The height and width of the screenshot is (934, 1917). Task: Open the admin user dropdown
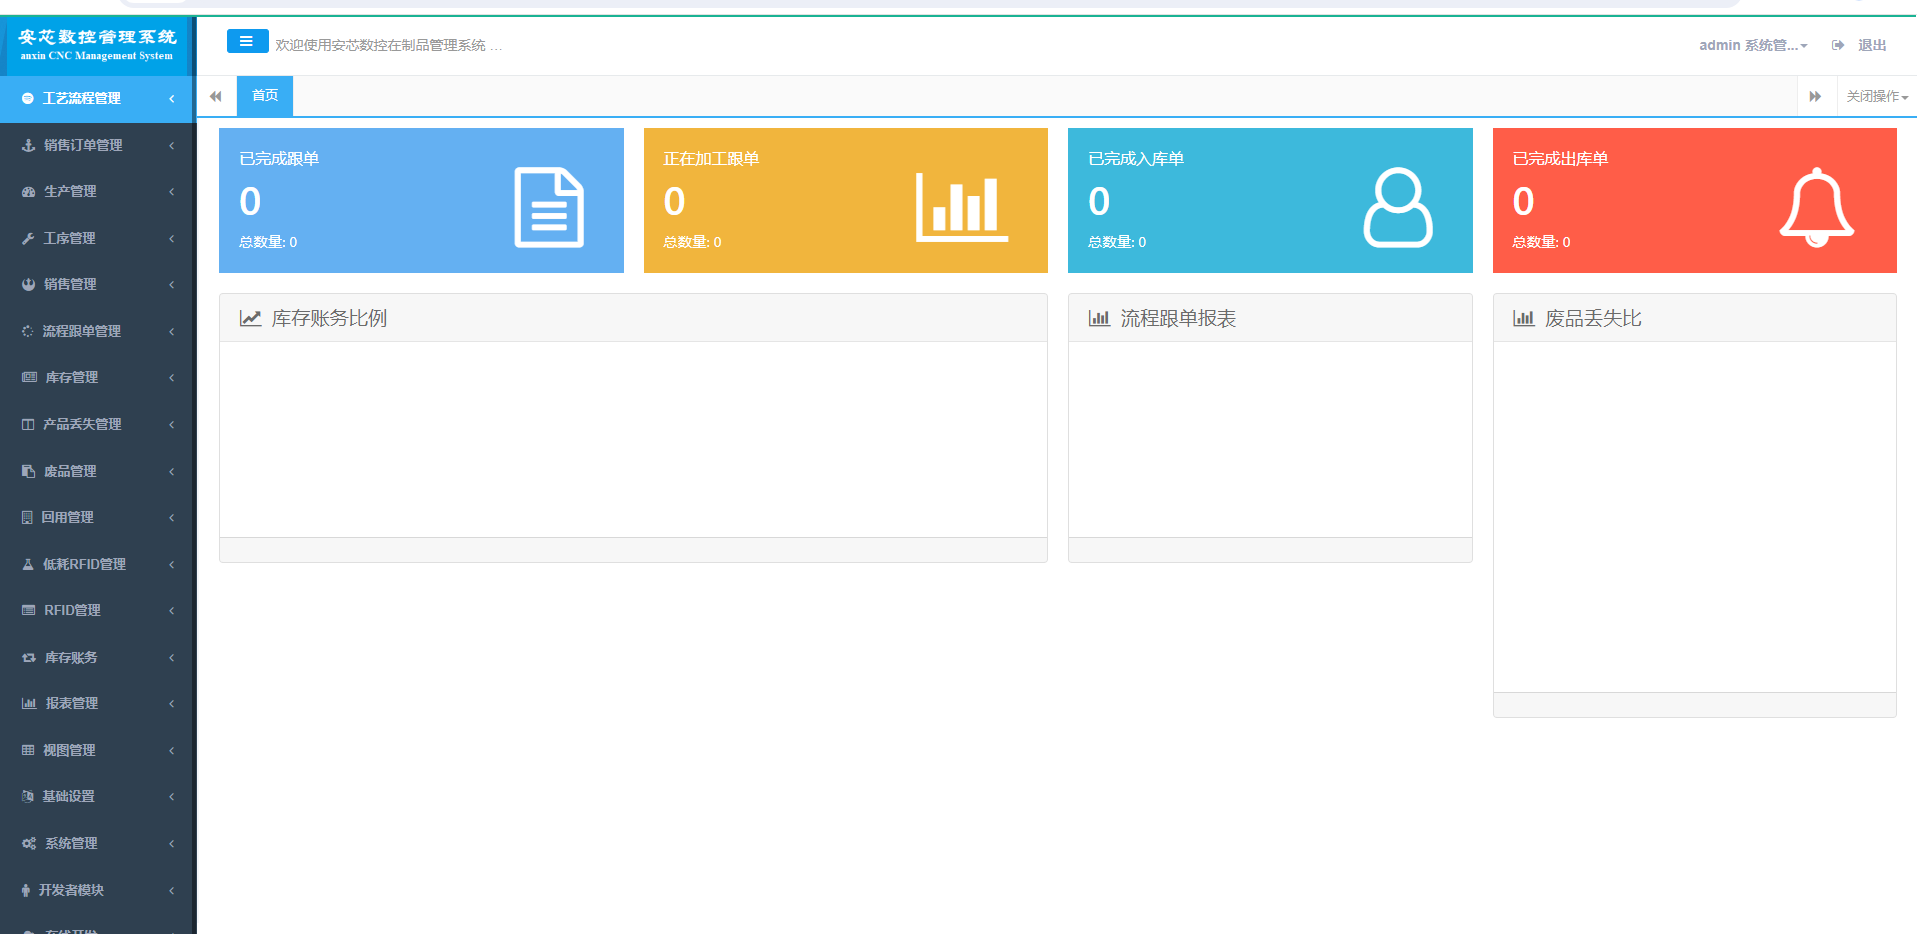coord(1753,45)
